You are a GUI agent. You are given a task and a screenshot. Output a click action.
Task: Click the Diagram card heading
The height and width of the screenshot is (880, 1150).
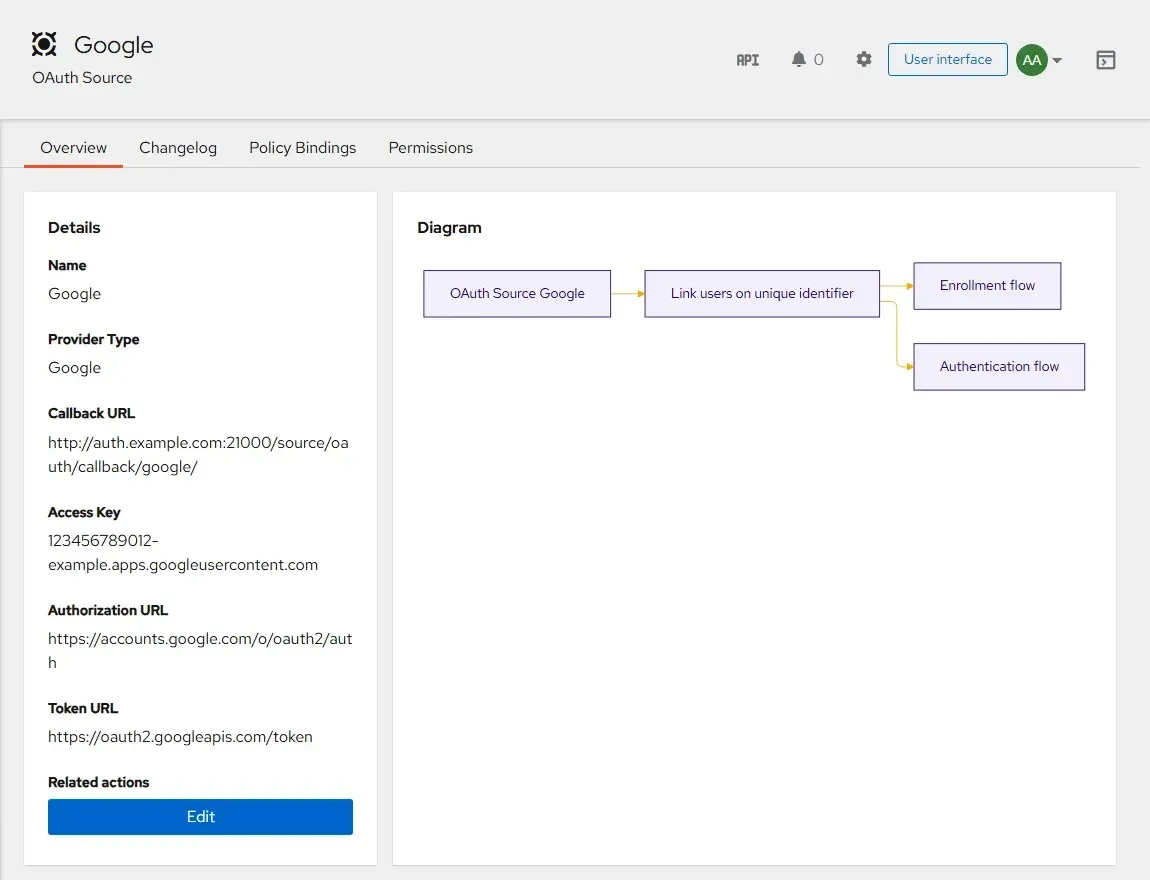pos(450,227)
